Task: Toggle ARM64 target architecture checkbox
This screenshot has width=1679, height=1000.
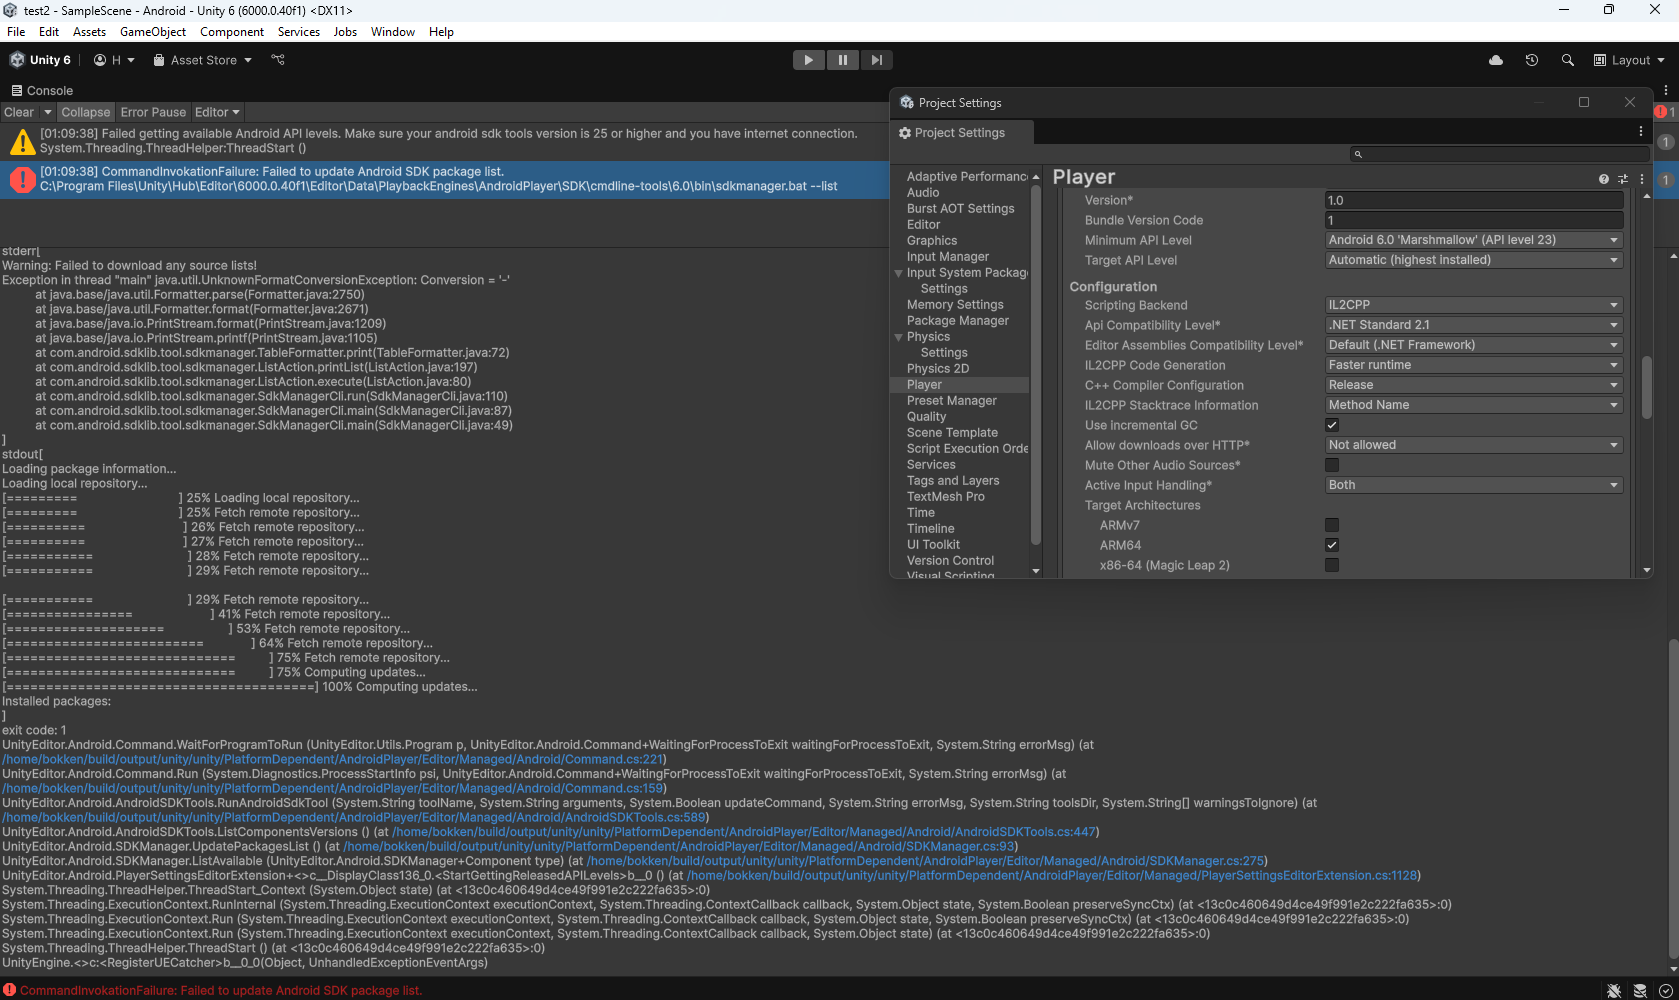Action: pyautogui.click(x=1332, y=545)
